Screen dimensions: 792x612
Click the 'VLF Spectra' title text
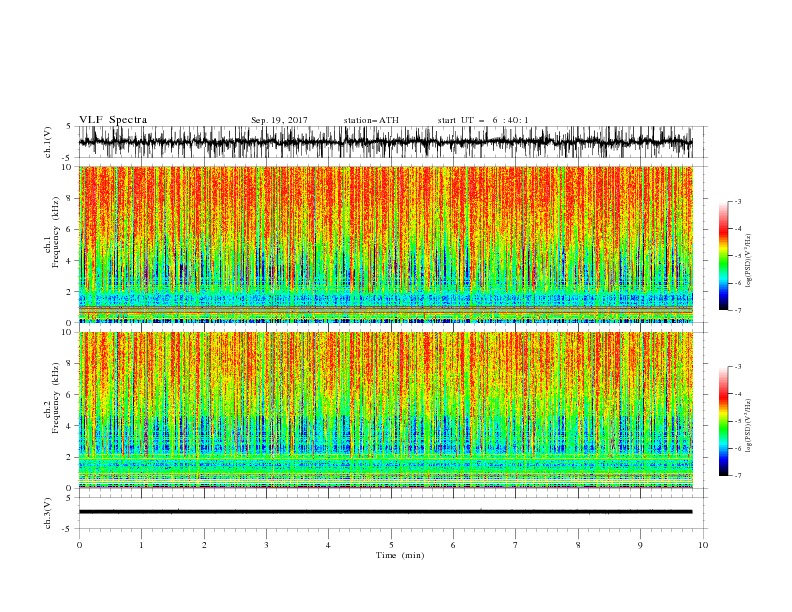113,120
